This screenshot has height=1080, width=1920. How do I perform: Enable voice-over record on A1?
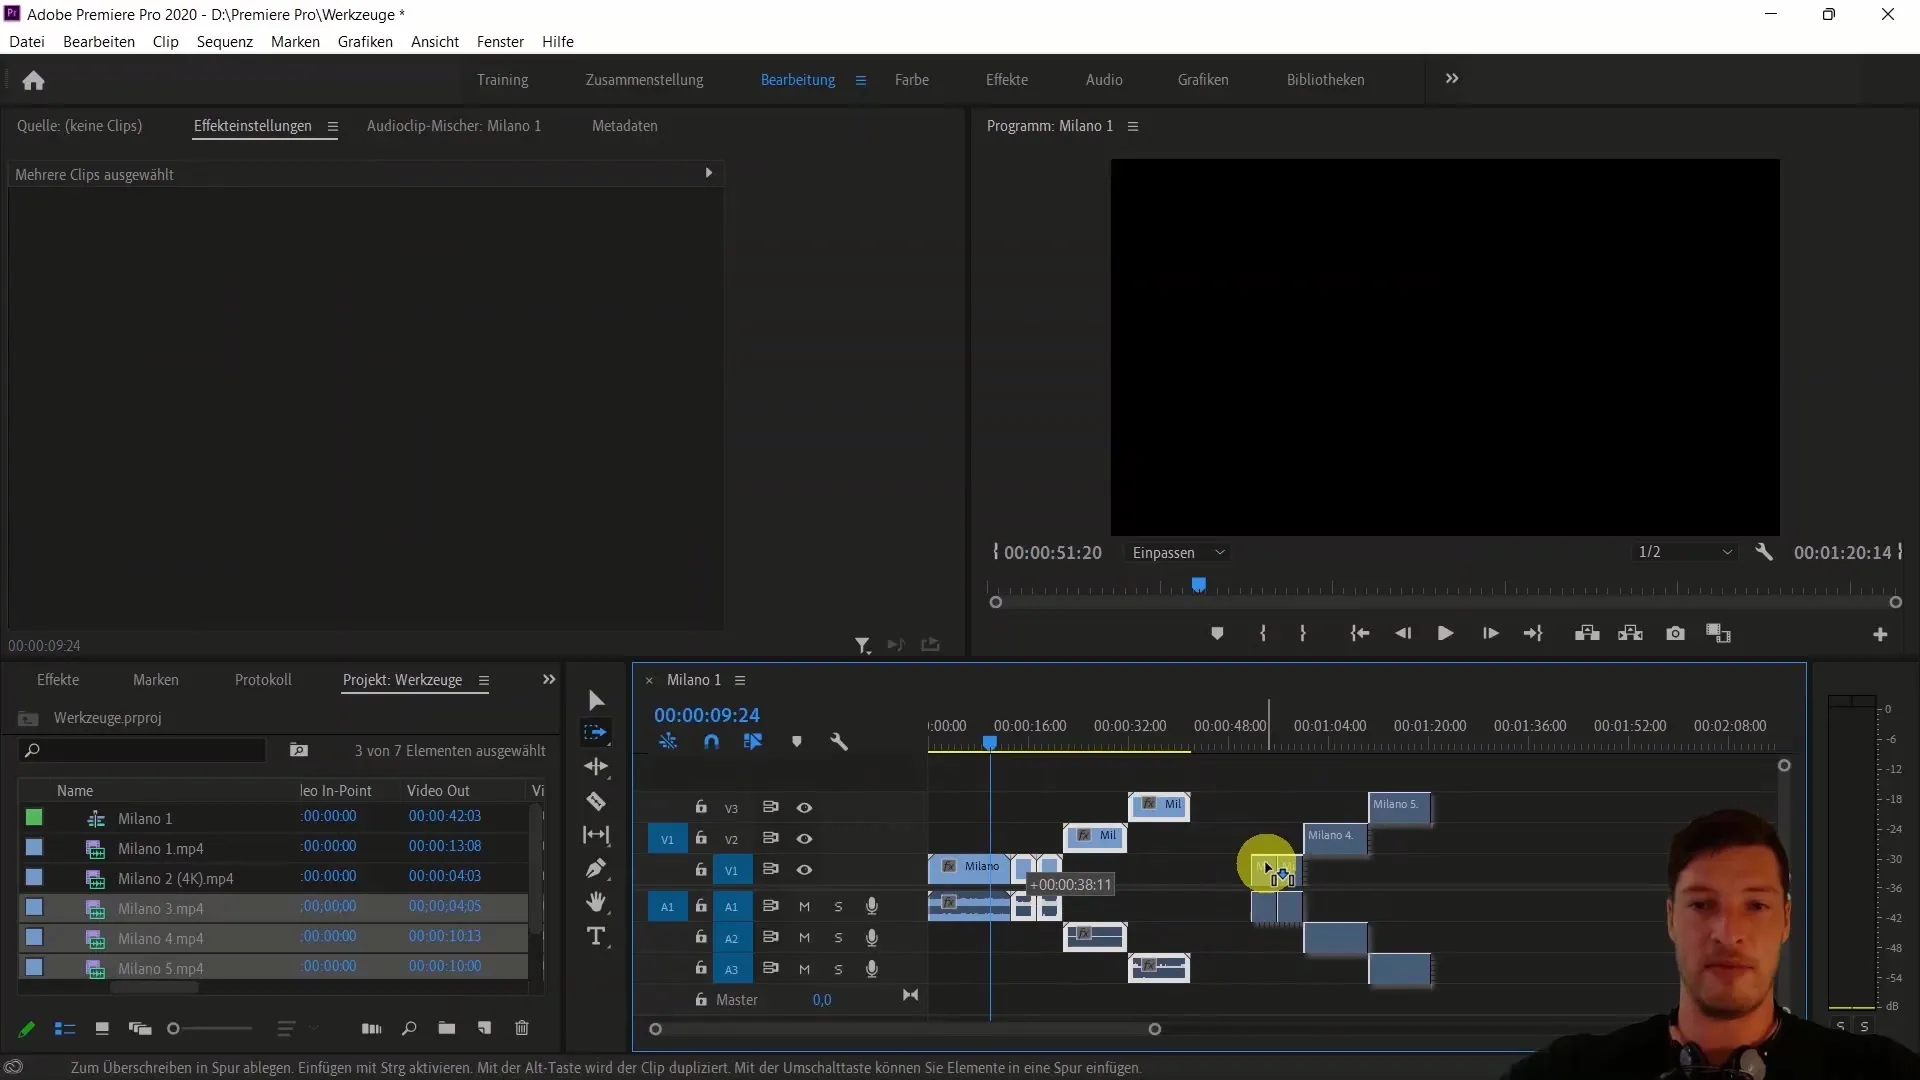[x=872, y=906]
